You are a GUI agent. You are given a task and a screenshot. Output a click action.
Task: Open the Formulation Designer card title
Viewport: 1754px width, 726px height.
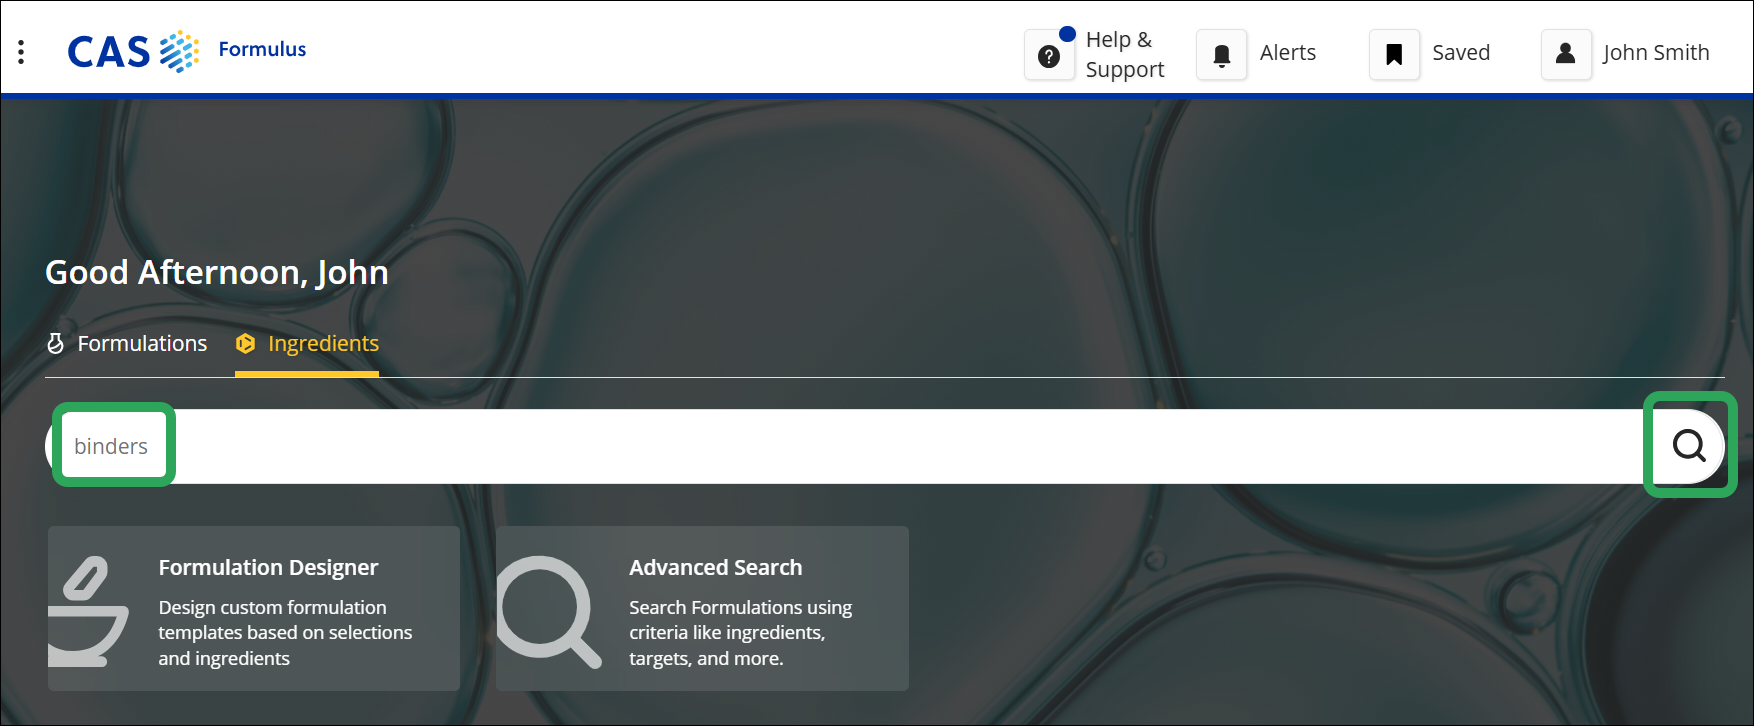[x=268, y=567]
